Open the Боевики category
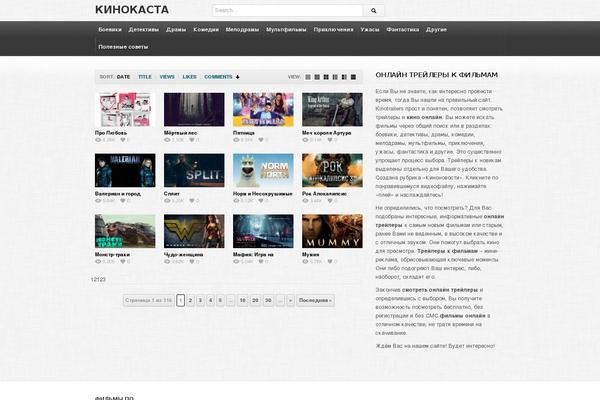Image resolution: width=600 pixels, height=400 pixels. 110,29
